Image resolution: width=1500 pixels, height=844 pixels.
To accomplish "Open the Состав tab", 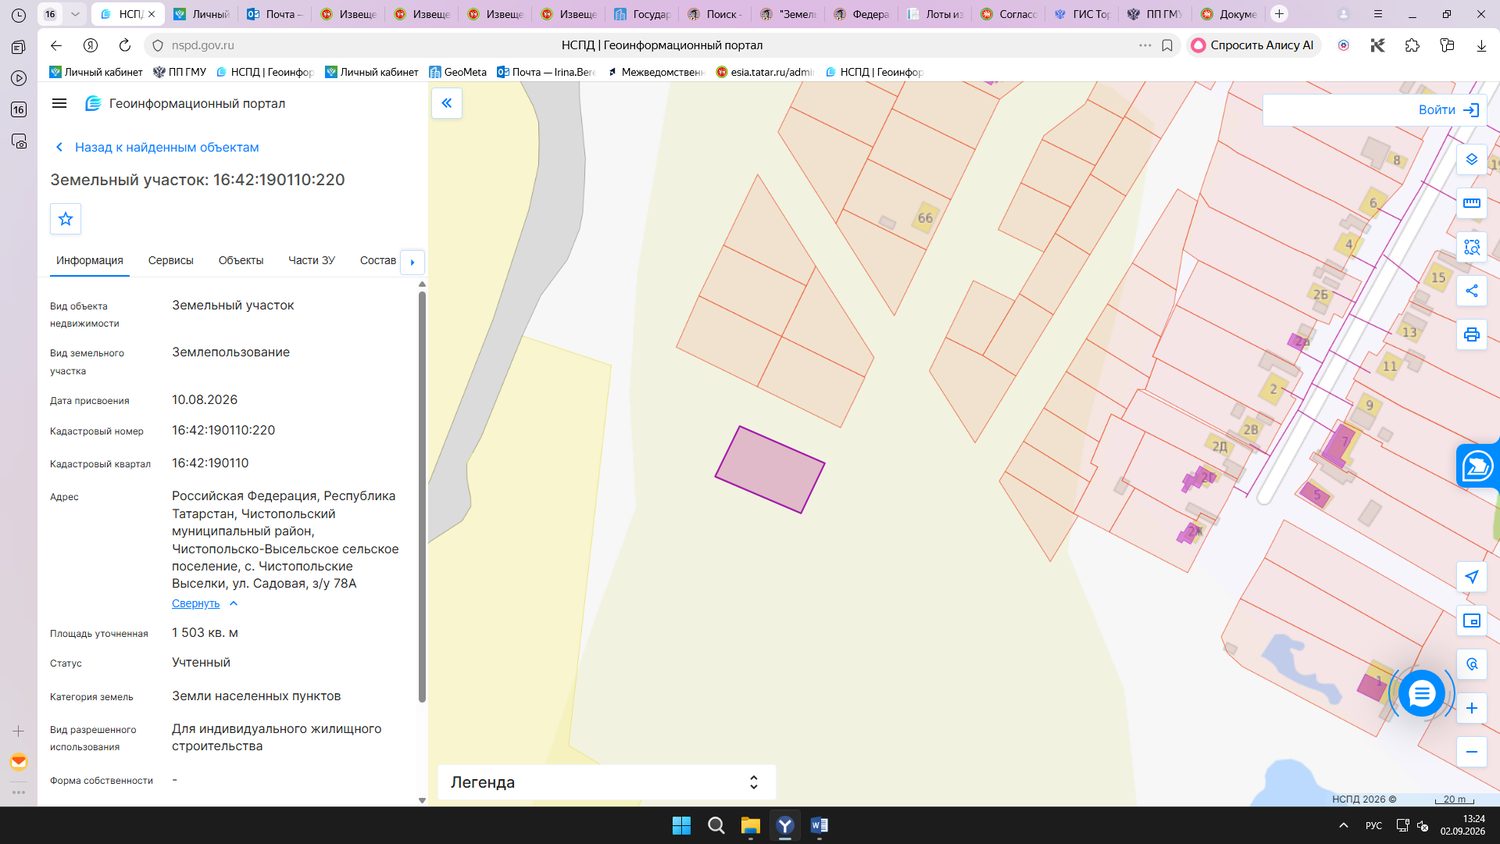I will click(378, 260).
